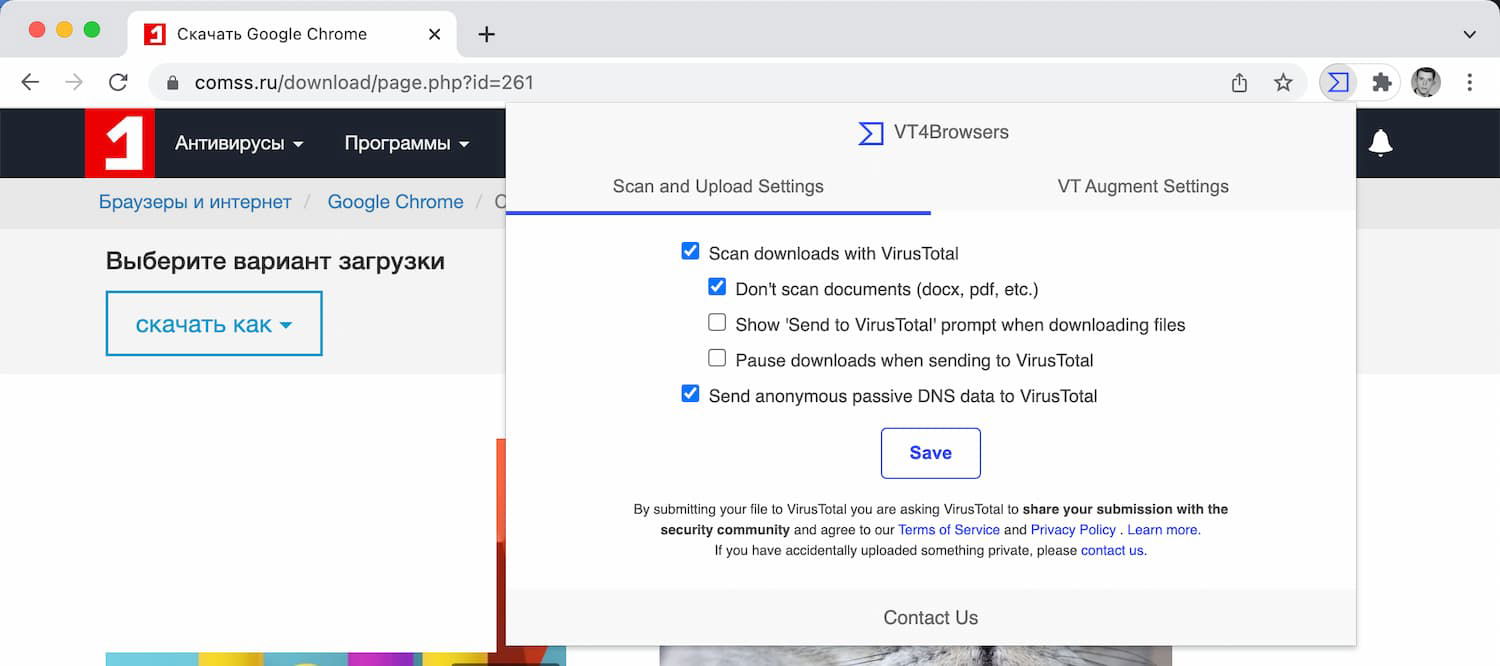This screenshot has height=666, width=1500.
Task: Go back to the previous page
Action: pyautogui.click(x=30, y=83)
